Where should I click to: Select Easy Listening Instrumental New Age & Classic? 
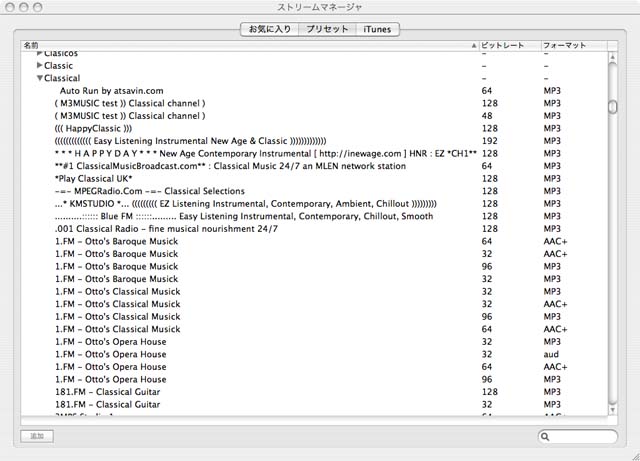pos(314,141)
